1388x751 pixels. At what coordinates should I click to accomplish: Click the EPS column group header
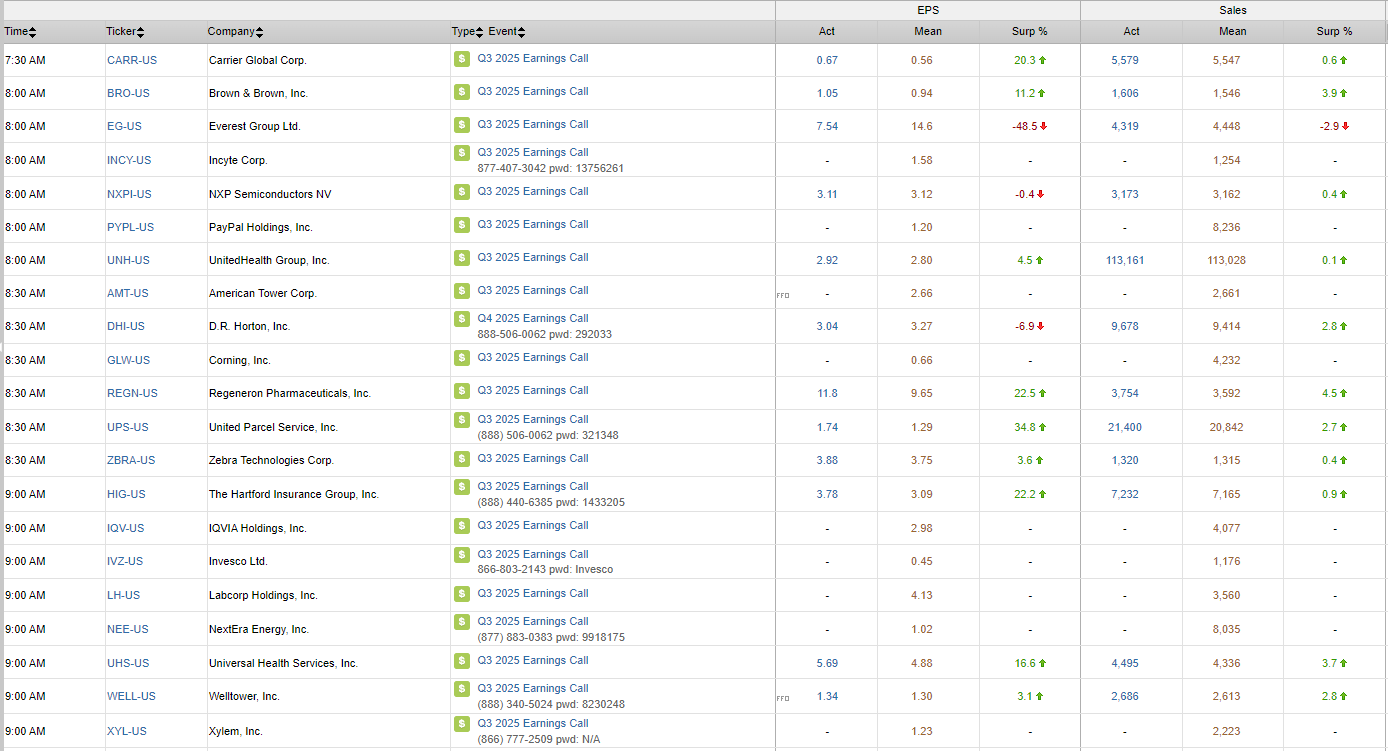(x=927, y=10)
